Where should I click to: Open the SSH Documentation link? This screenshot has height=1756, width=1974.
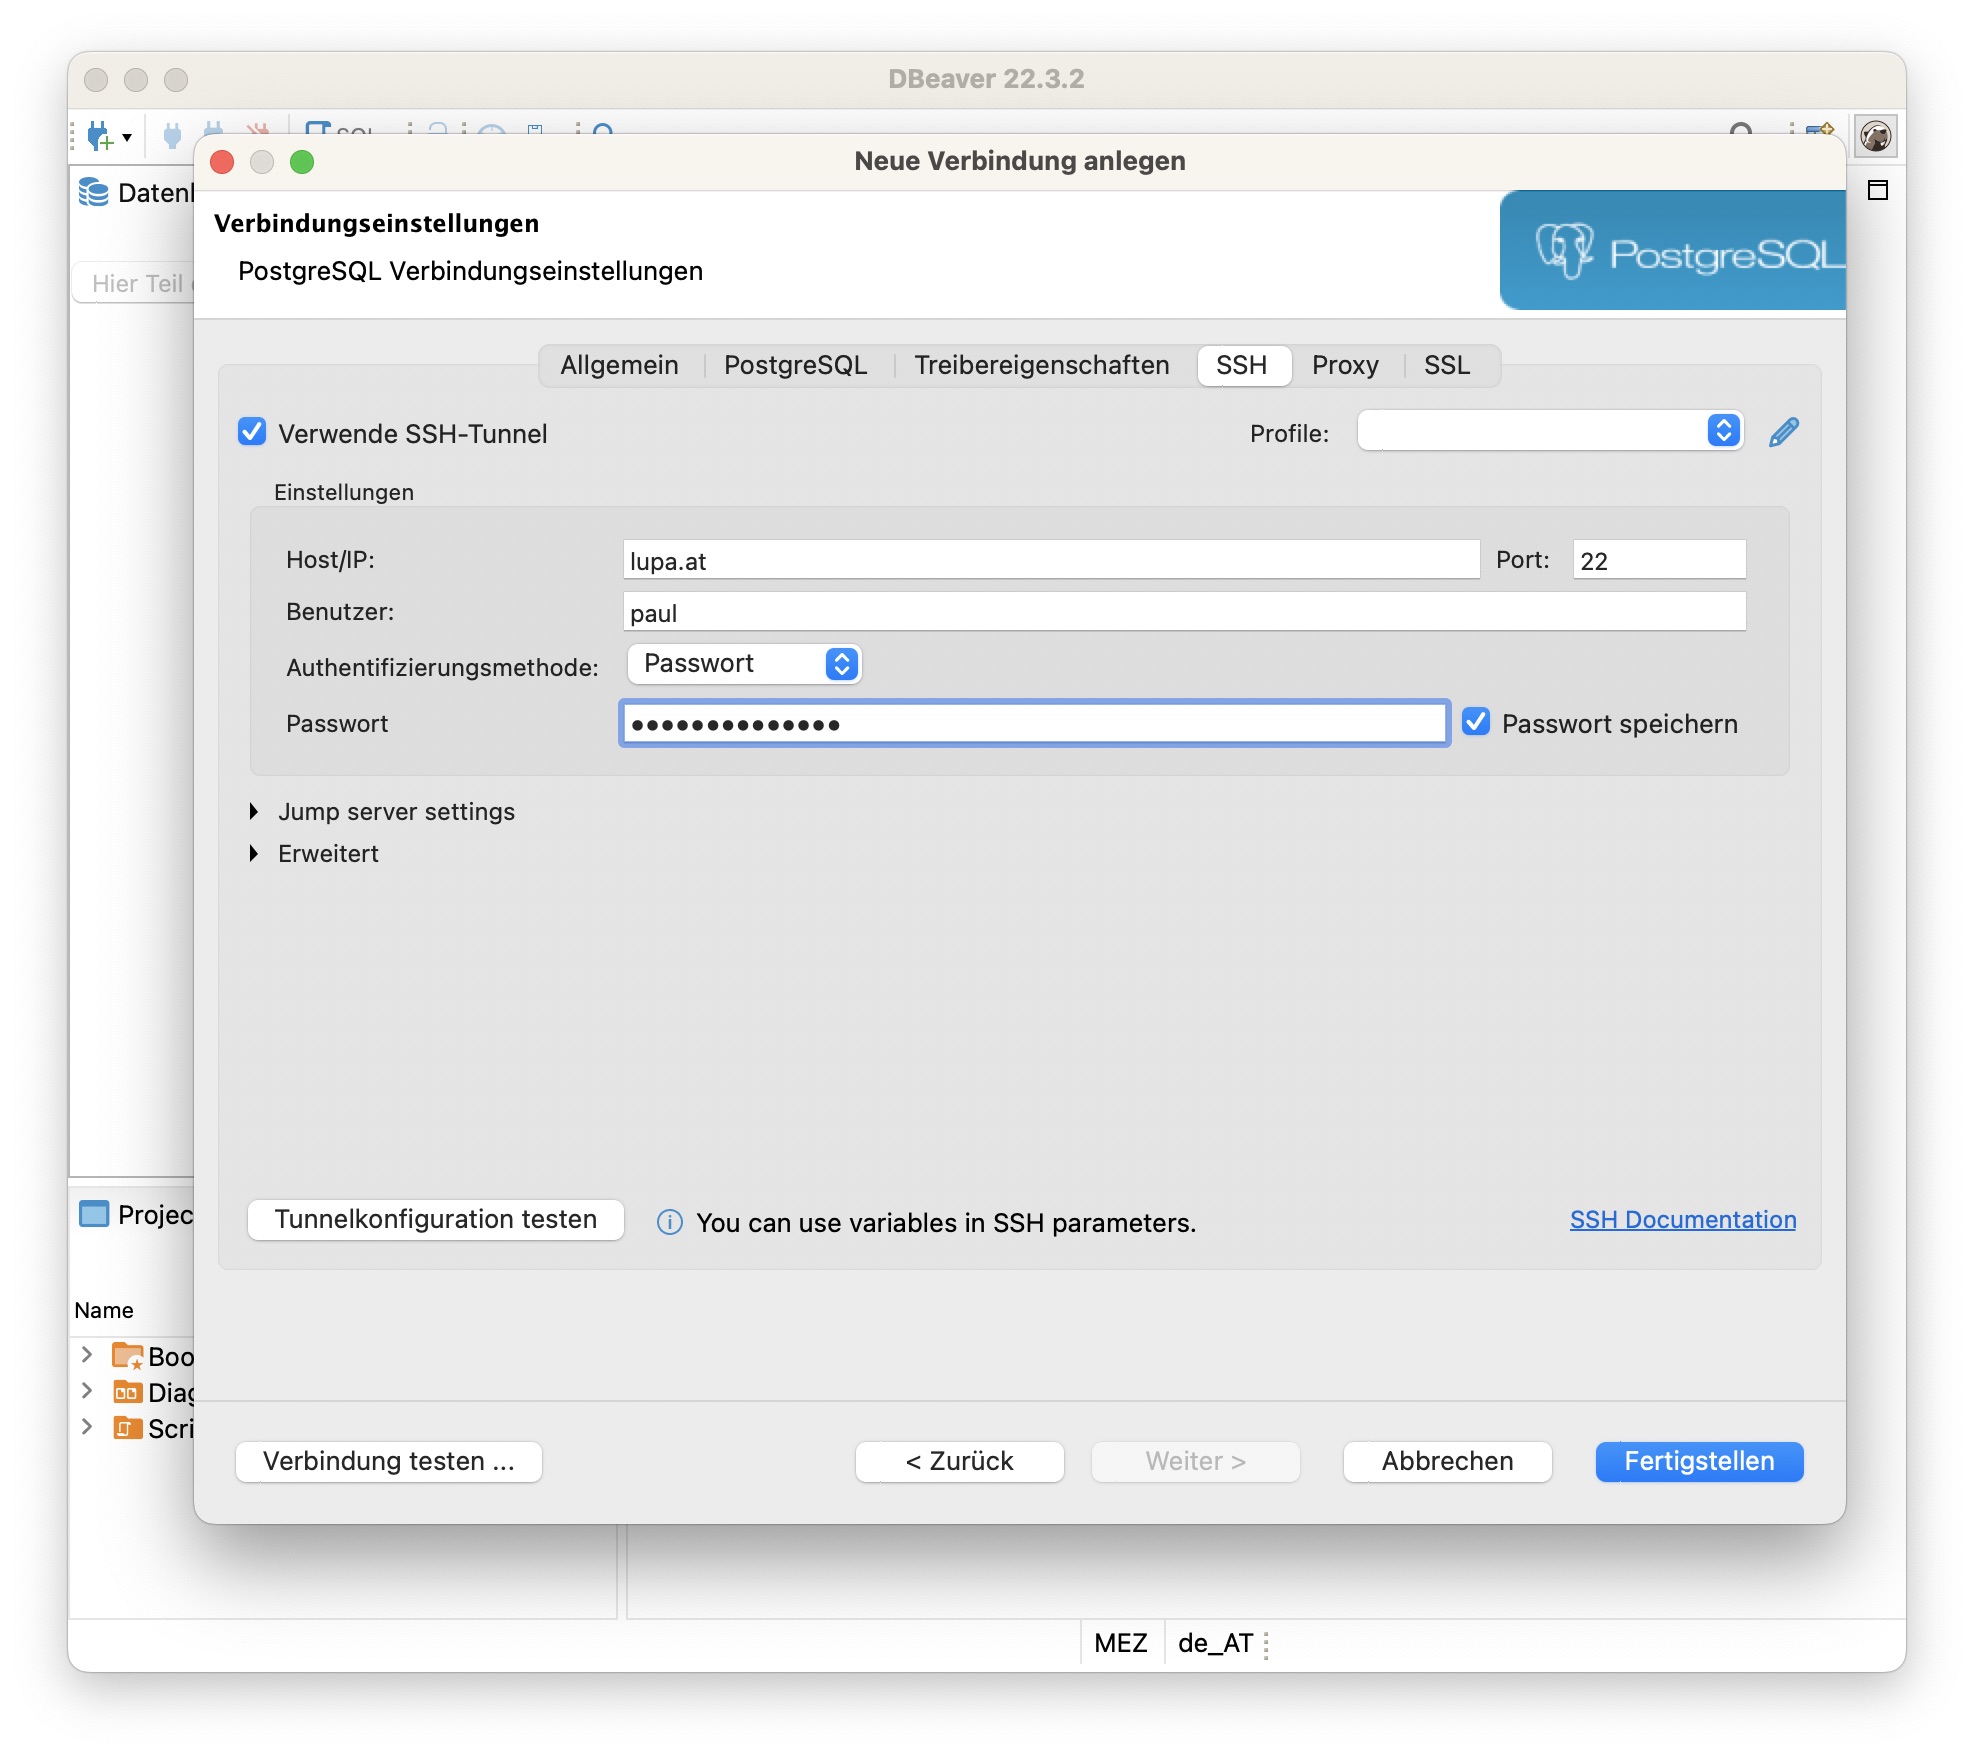[1682, 1219]
